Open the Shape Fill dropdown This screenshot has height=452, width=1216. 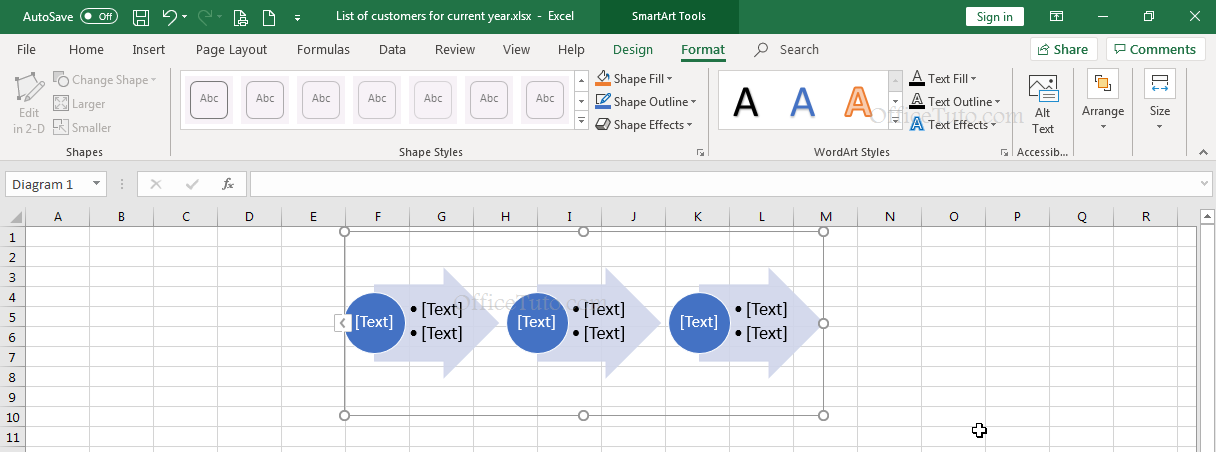point(634,78)
